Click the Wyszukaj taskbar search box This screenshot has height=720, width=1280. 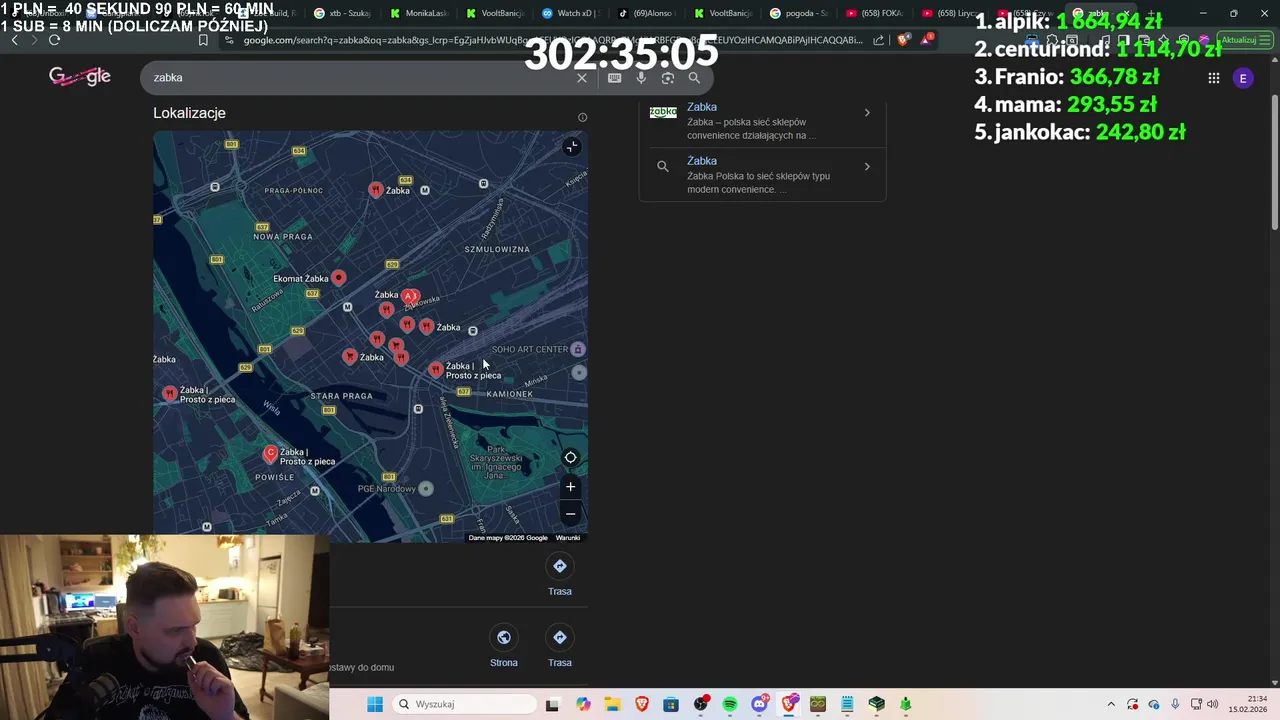click(x=465, y=704)
